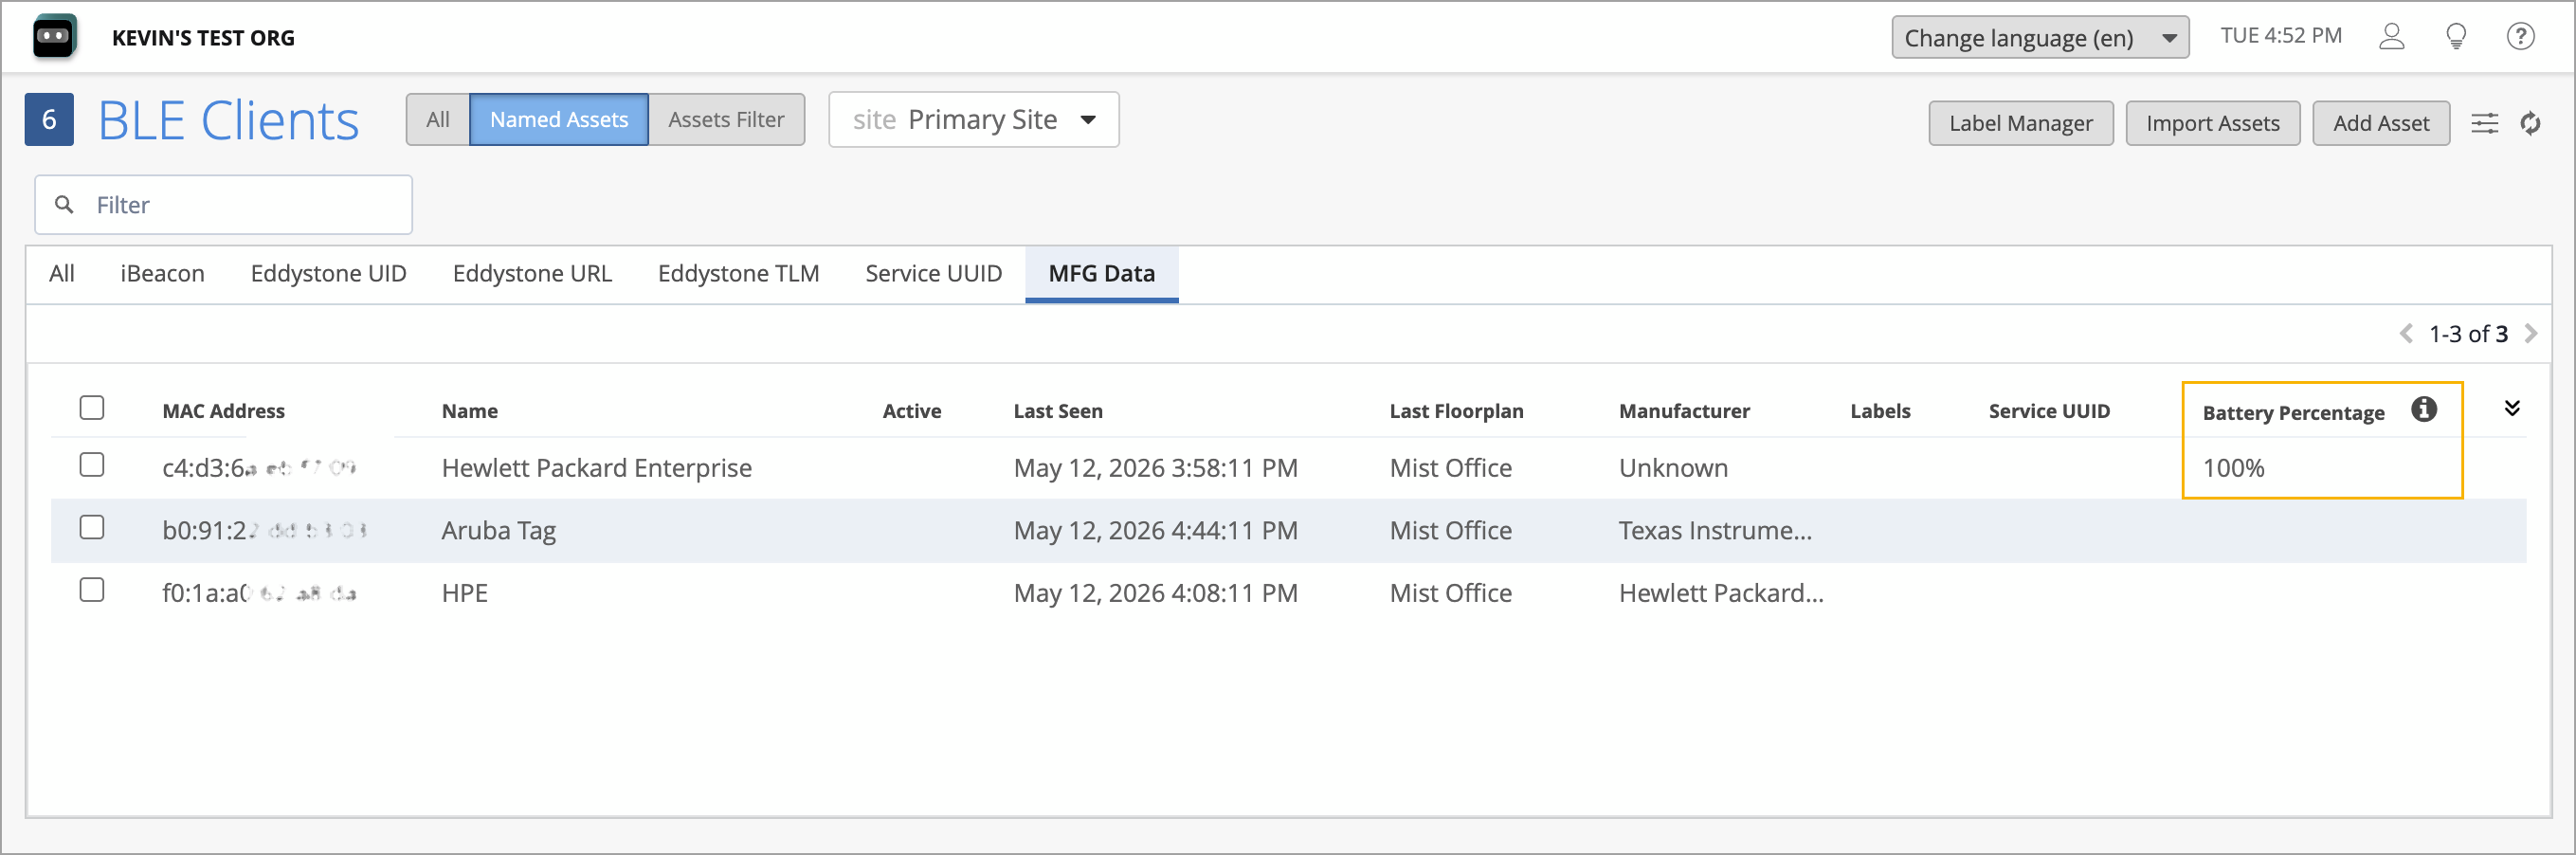Sort by Name column header
The image size is (2576, 855).
[469, 411]
